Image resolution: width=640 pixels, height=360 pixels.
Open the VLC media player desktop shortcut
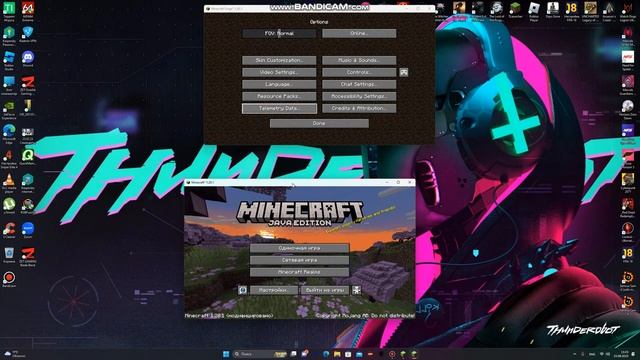pos(9,182)
